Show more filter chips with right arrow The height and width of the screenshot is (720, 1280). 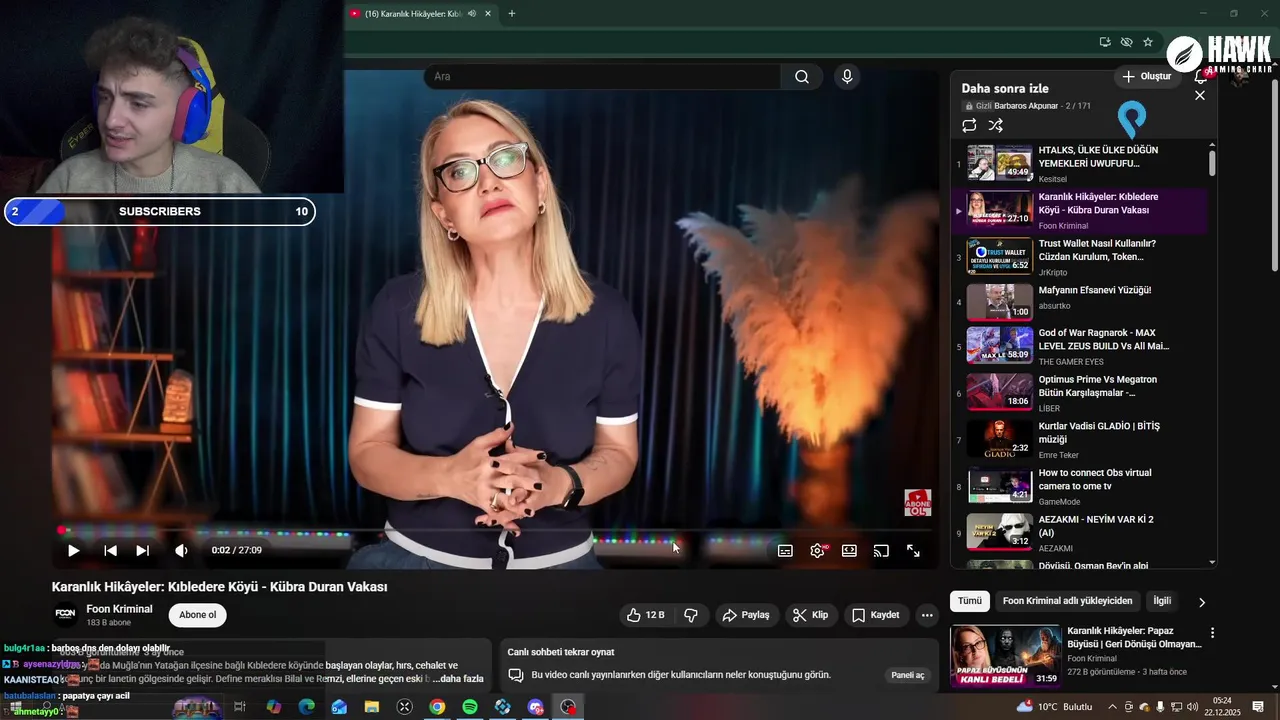point(1201,602)
